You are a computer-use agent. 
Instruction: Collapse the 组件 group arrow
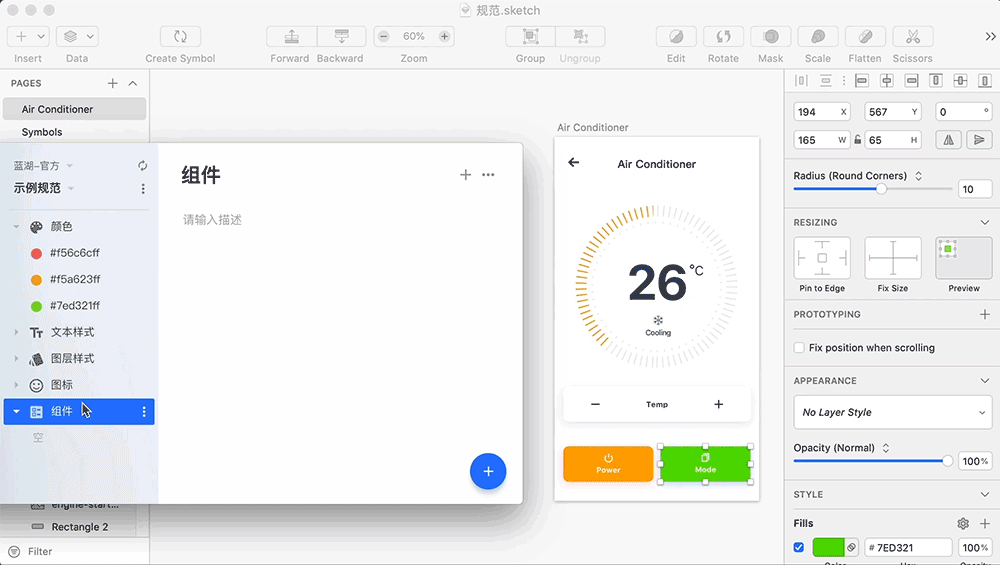click(x=17, y=412)
